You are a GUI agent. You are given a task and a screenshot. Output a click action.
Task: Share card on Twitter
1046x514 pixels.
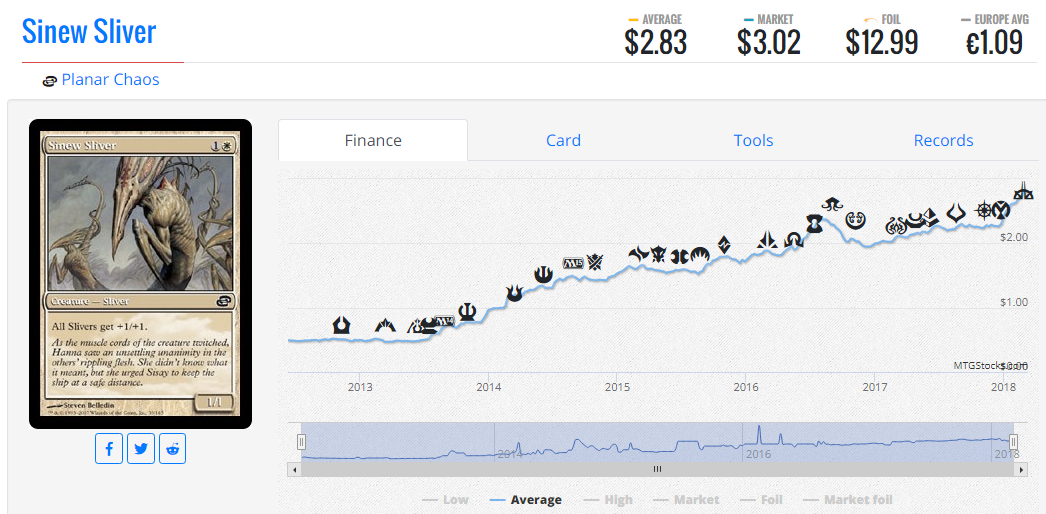click(141, 449)
